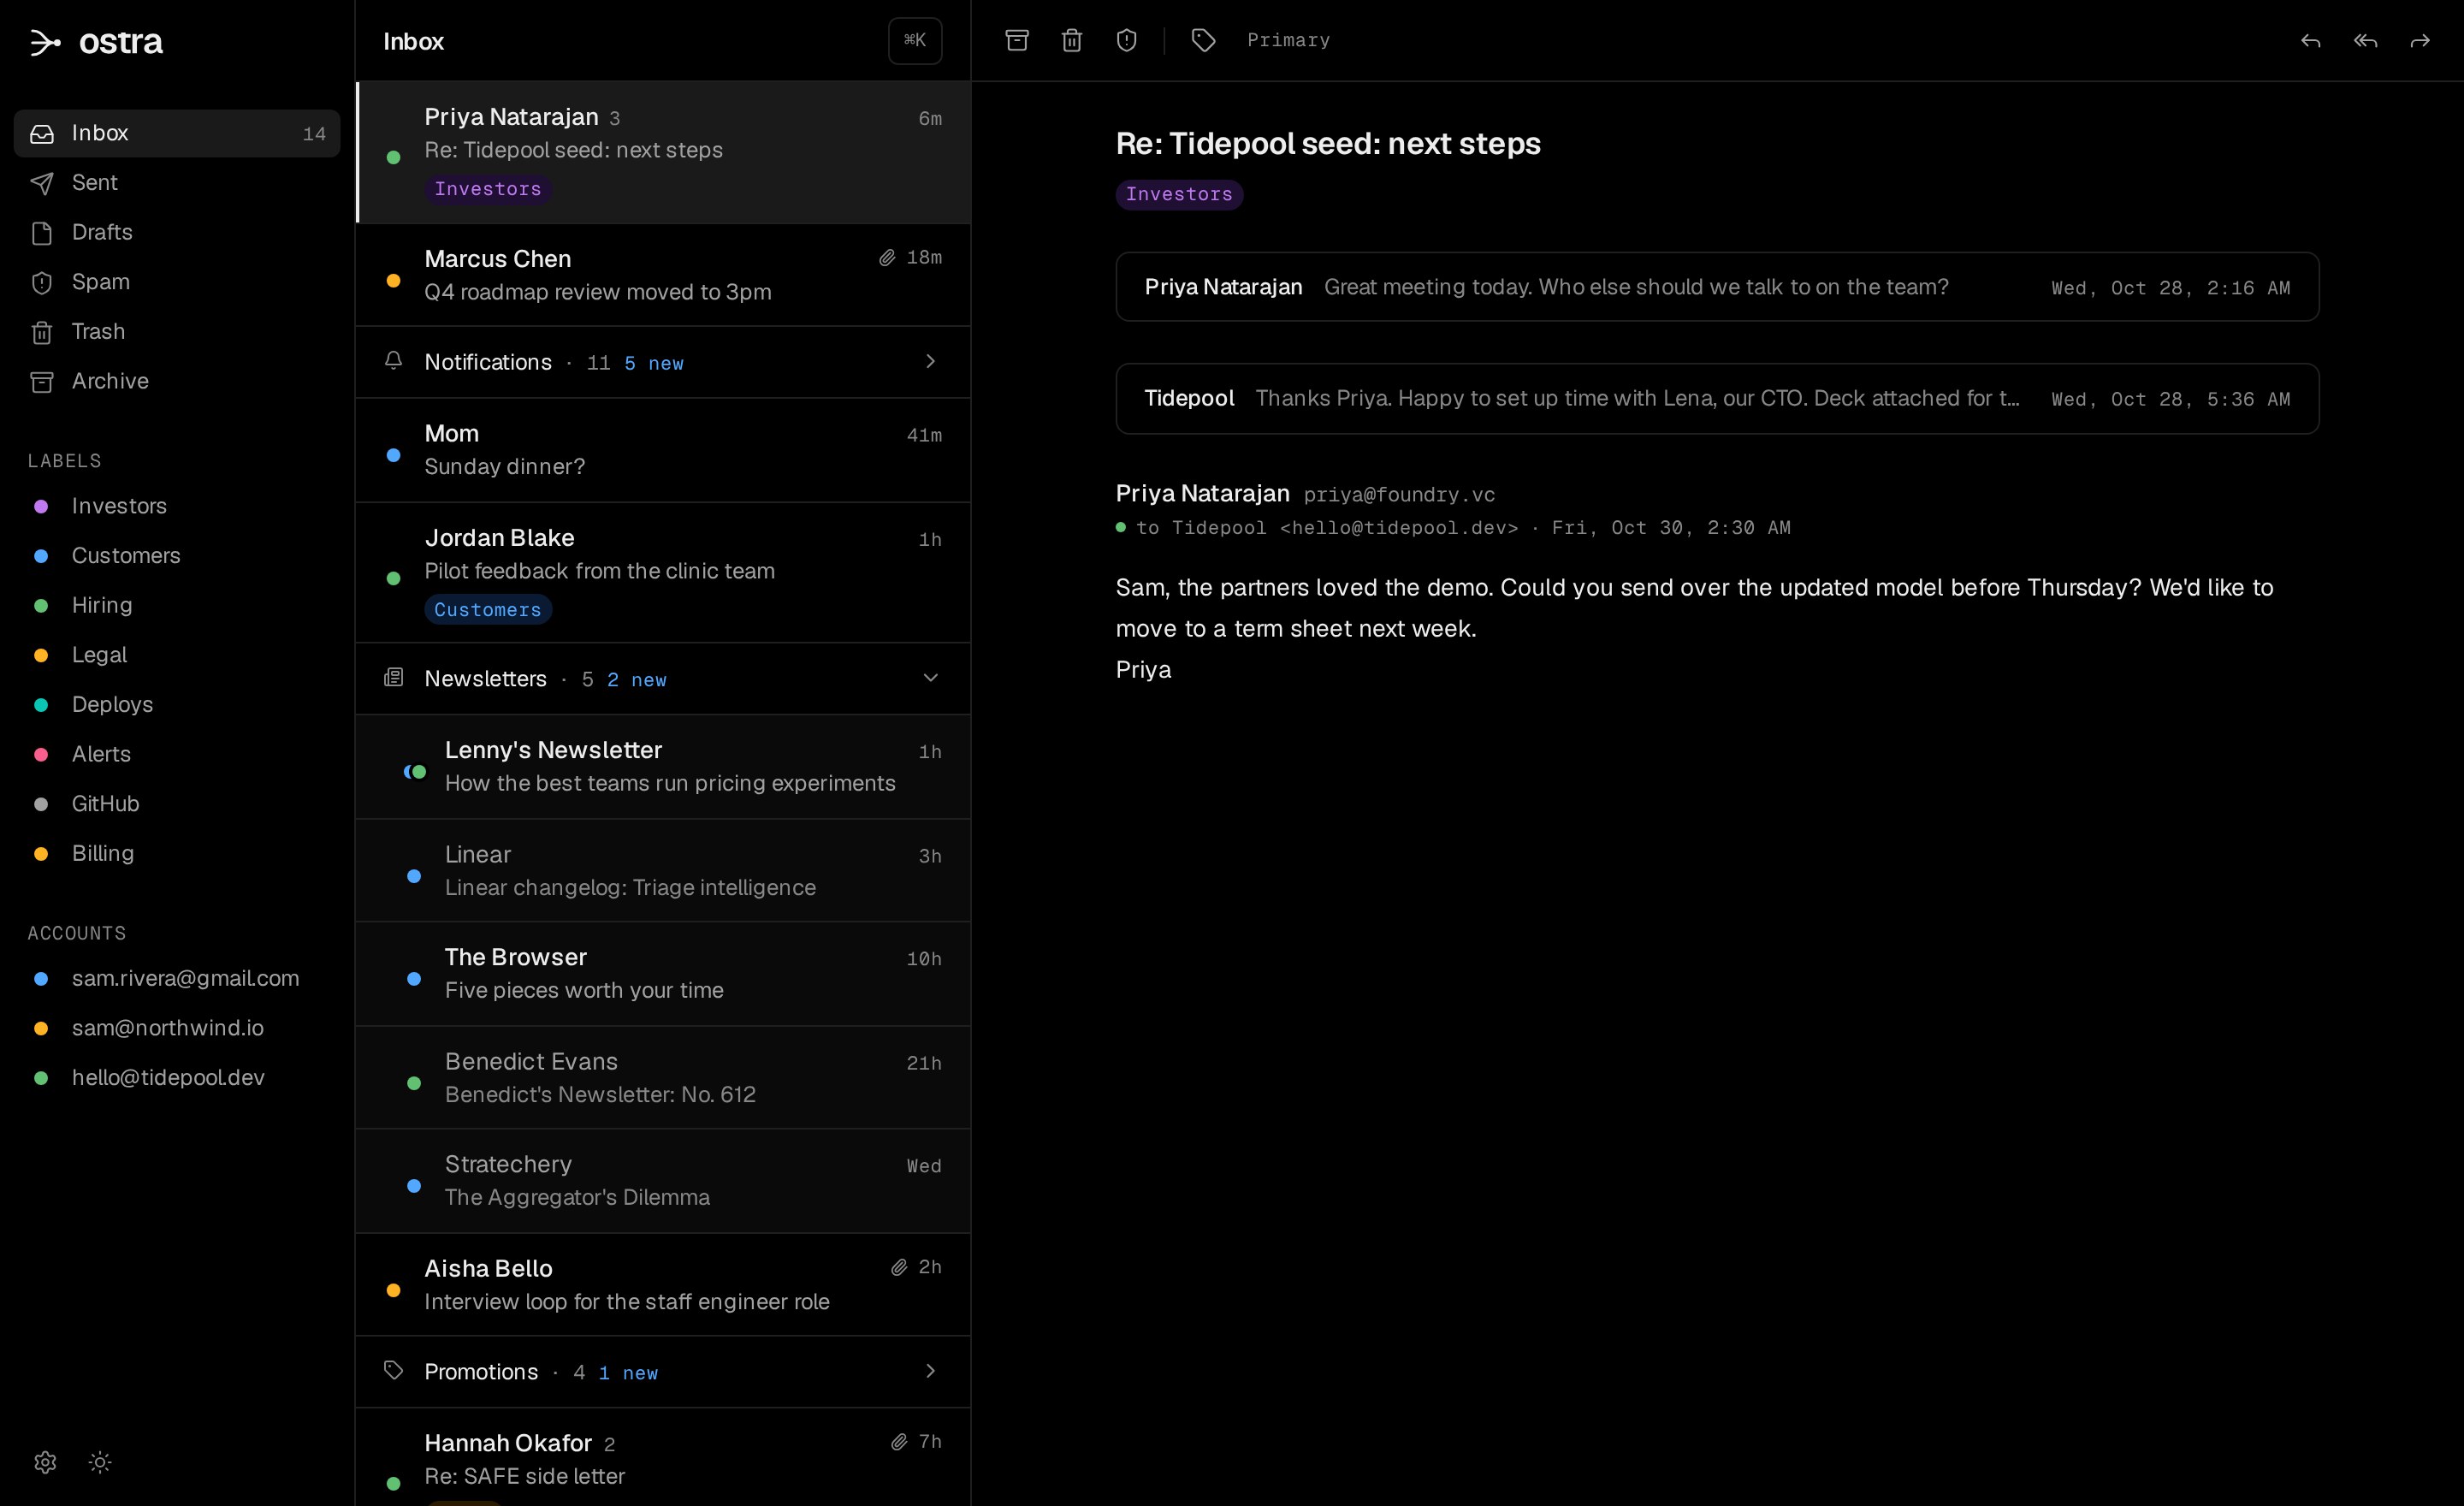The height and width of the screenshot is (1506, 2464).
Task: Expand the Notifications group chevron
Action: tap(930, 361)
